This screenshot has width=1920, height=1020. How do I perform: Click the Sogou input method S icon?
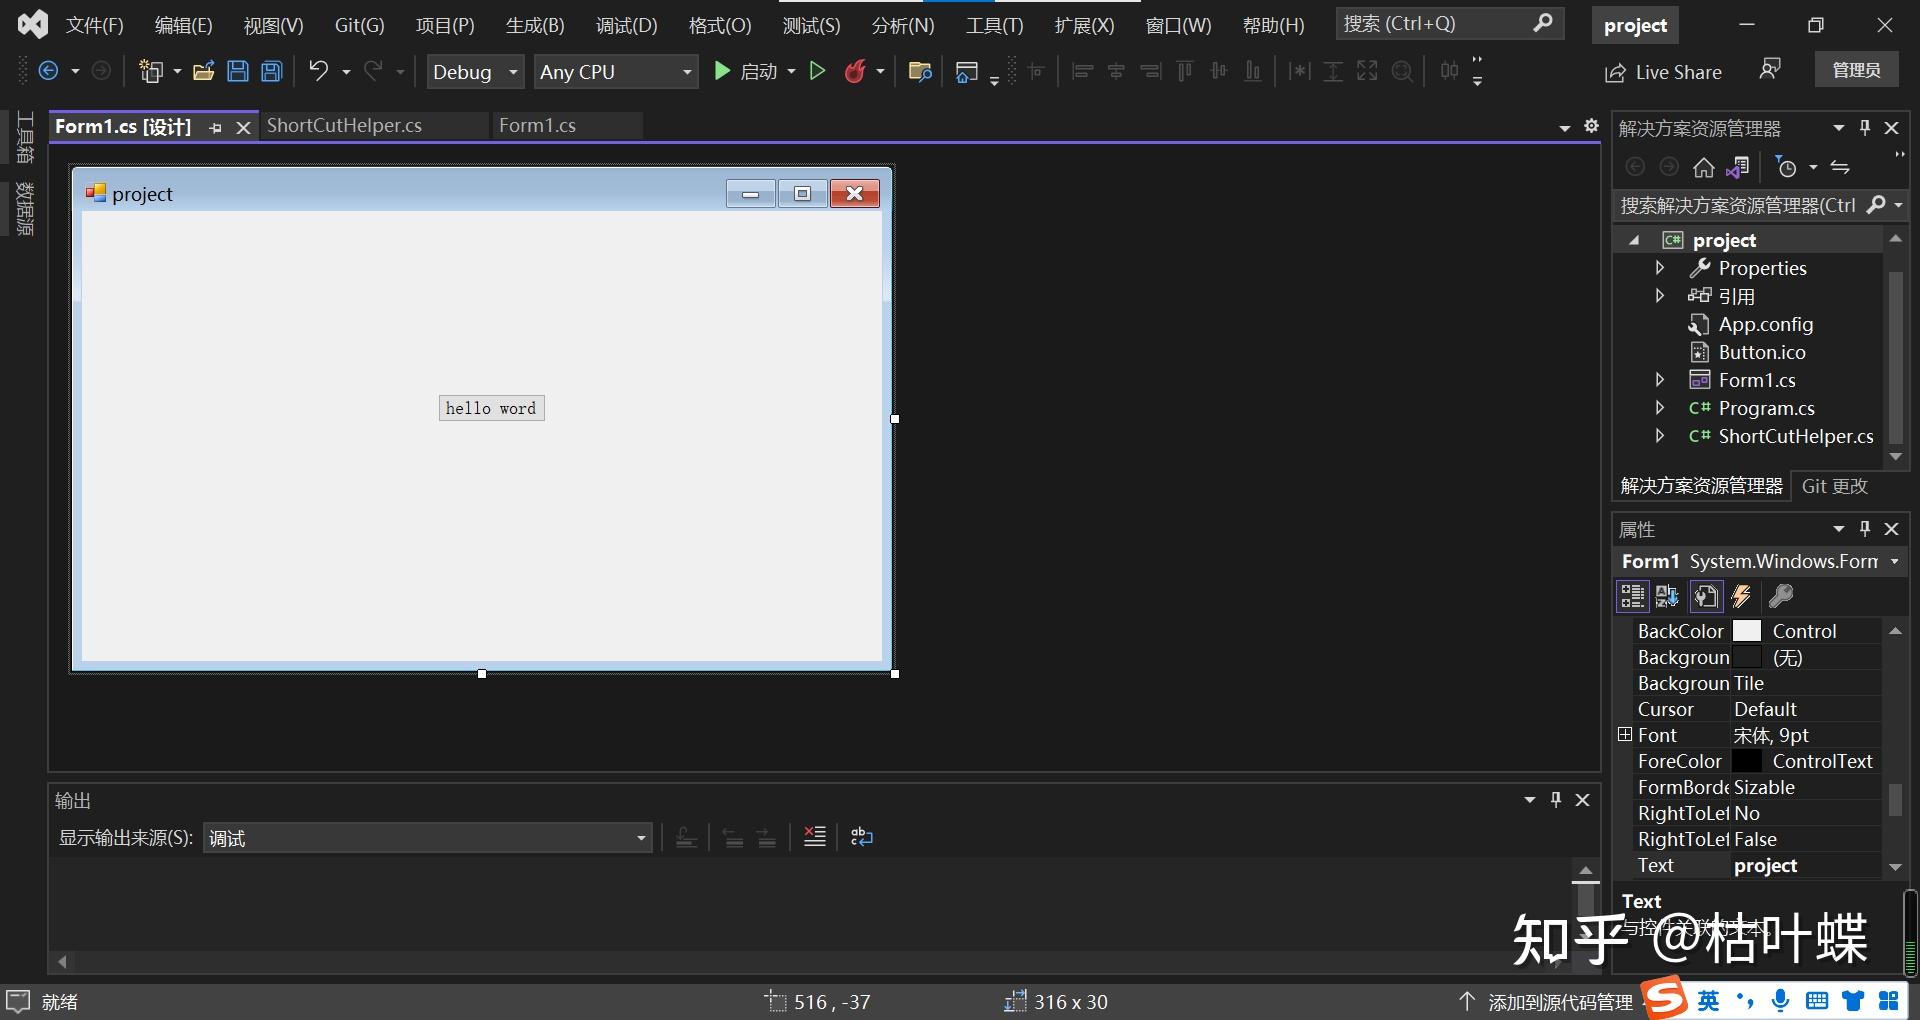click(x=1666, y=999)
